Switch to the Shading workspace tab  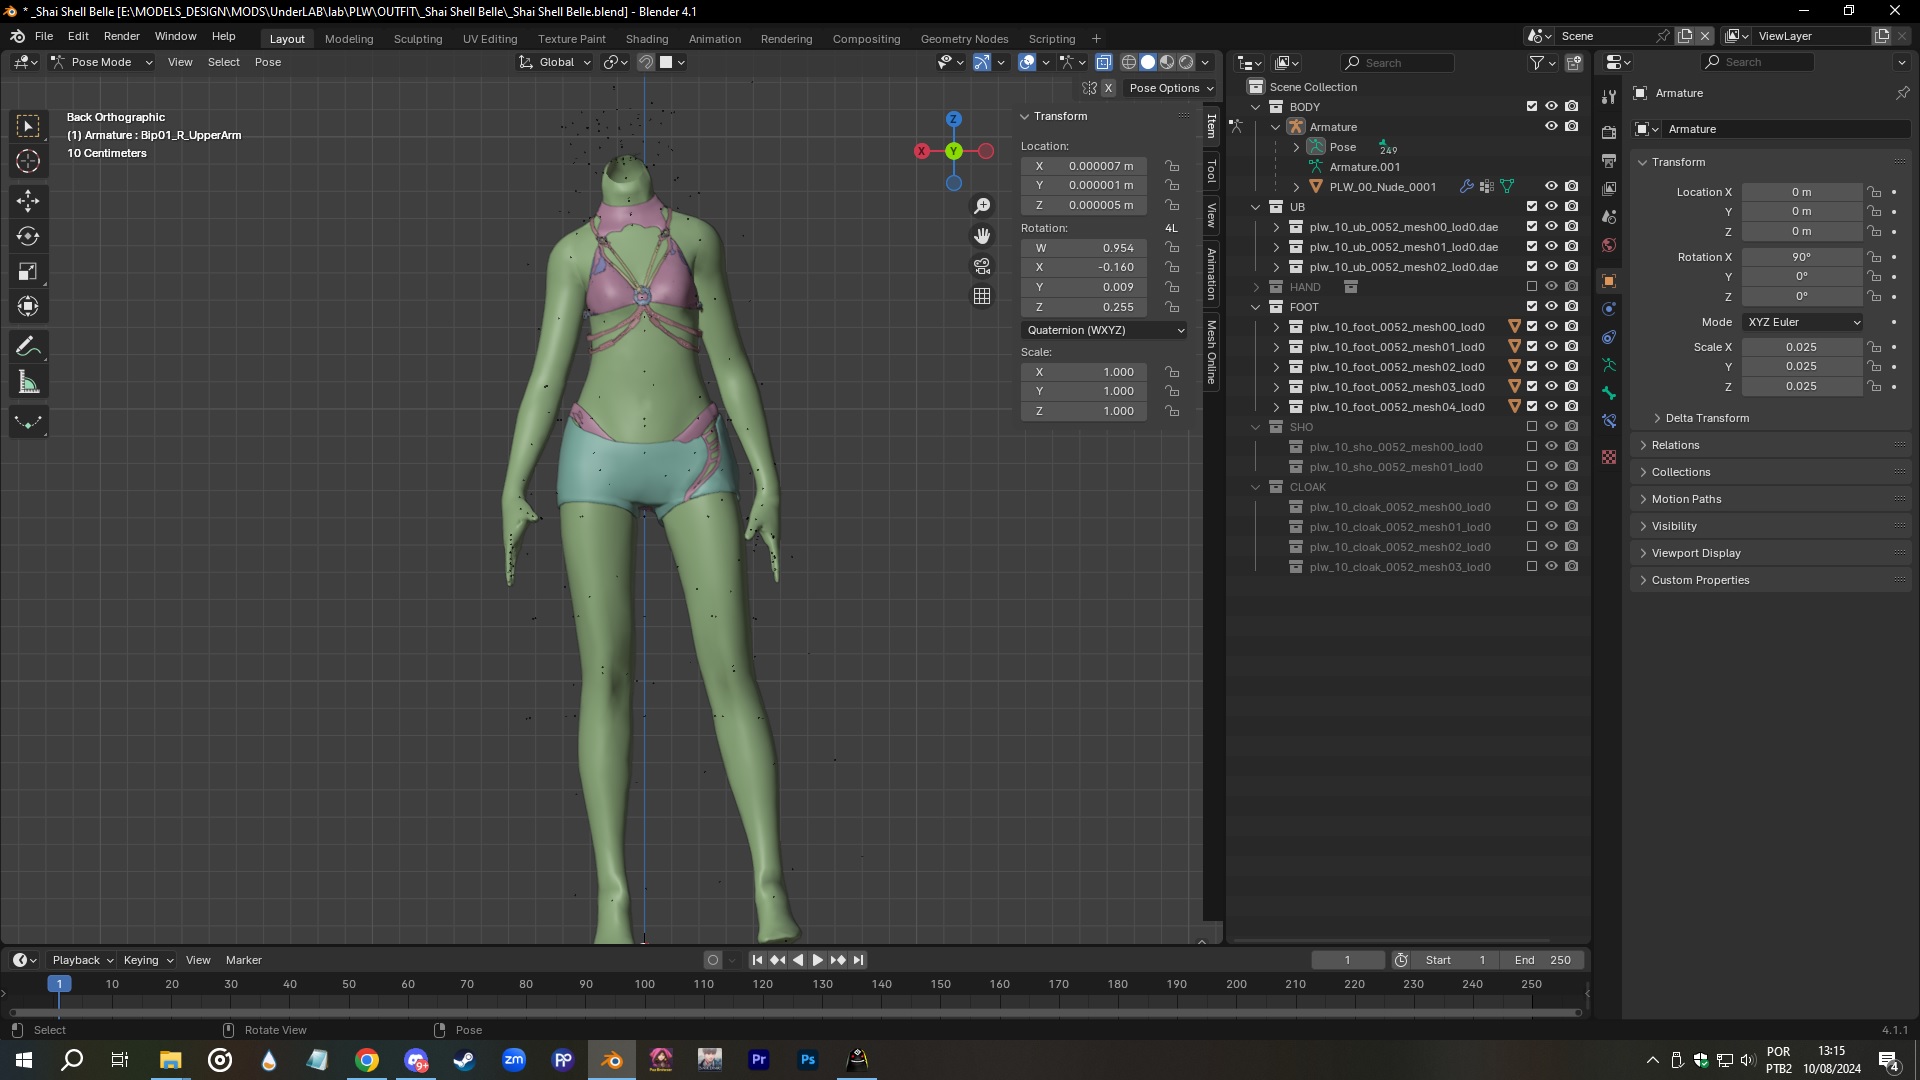[x=647, y=38]
